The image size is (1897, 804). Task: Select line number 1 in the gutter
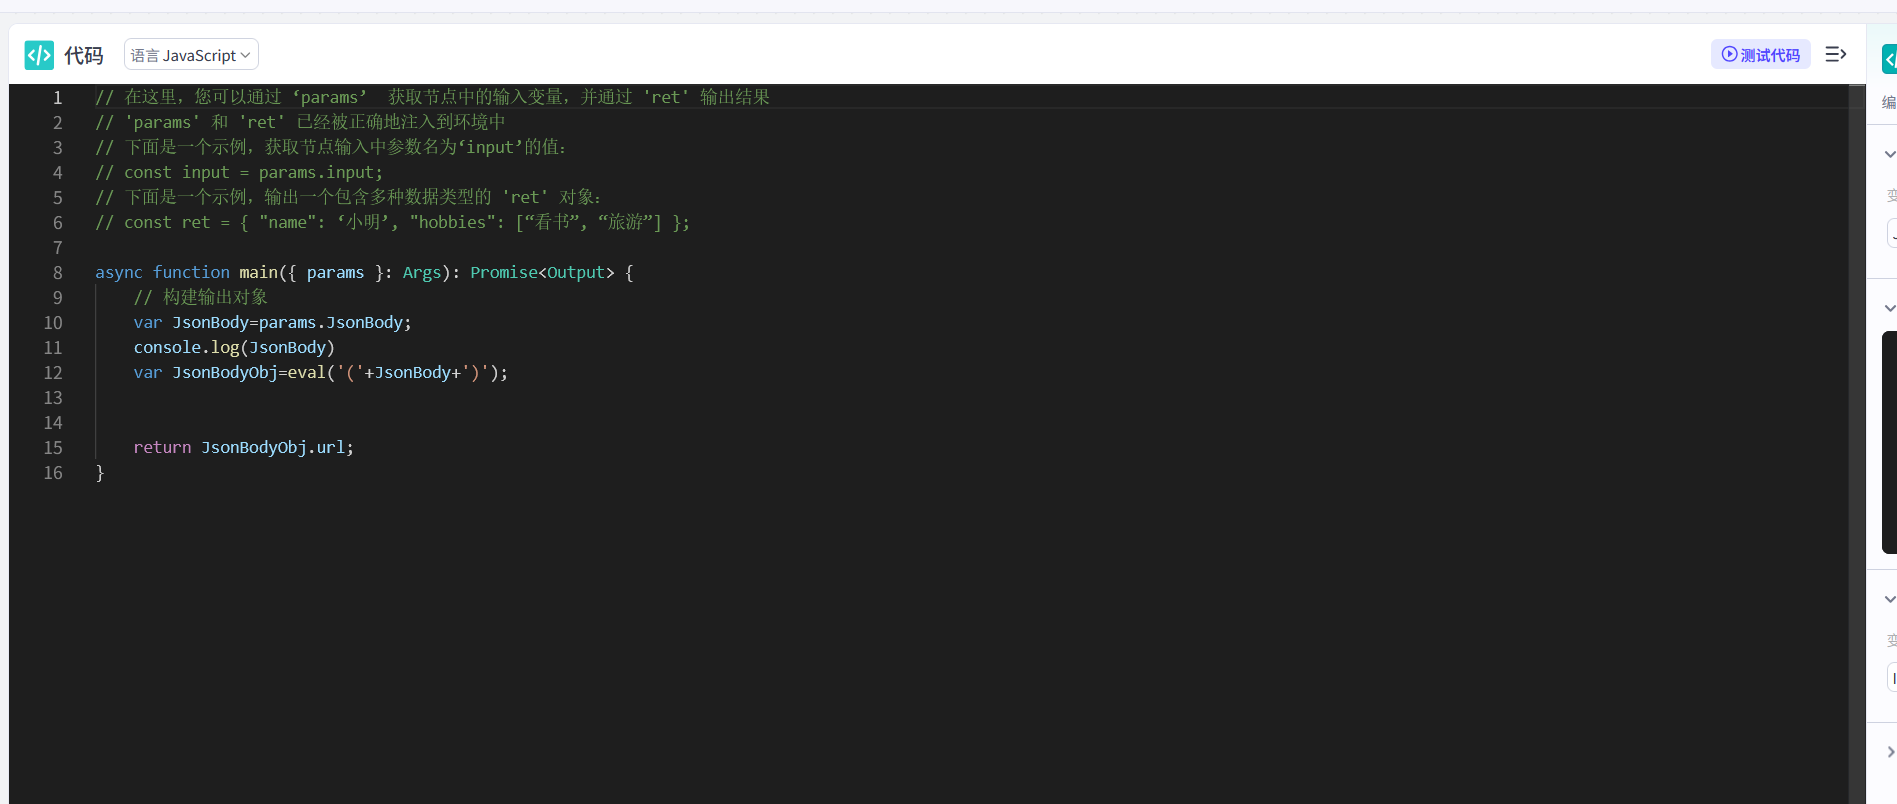58,98
